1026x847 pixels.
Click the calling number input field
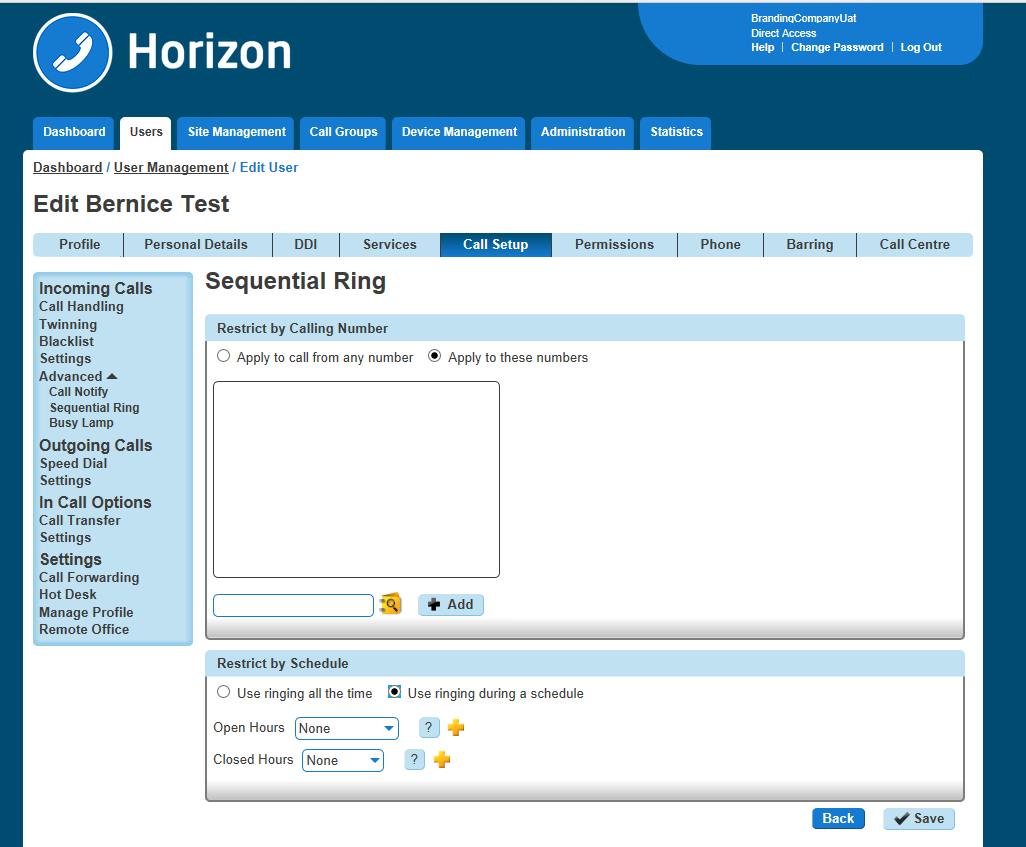pos(293,605)
